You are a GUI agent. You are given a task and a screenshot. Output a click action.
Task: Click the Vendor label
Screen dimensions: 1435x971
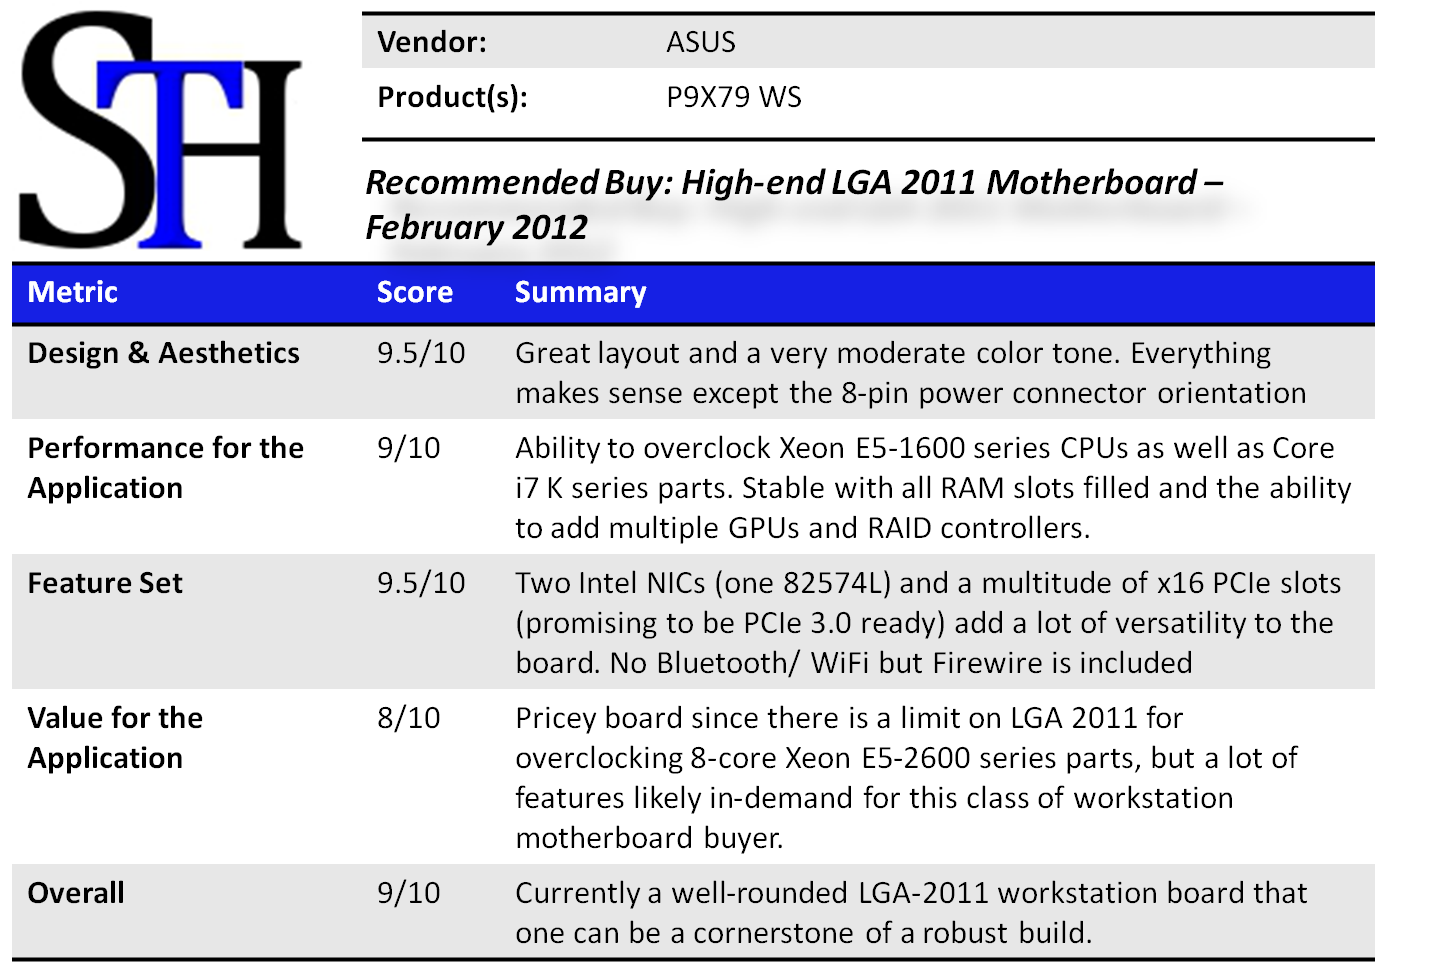[x=432, y=42]
